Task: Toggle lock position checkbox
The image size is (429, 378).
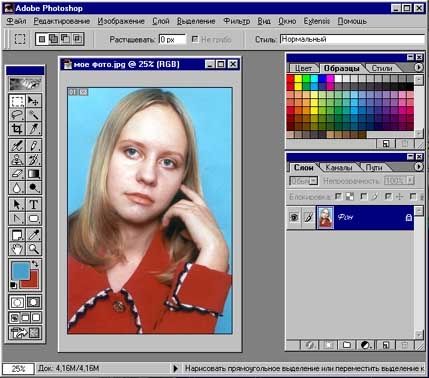Action: pos(388,197)
